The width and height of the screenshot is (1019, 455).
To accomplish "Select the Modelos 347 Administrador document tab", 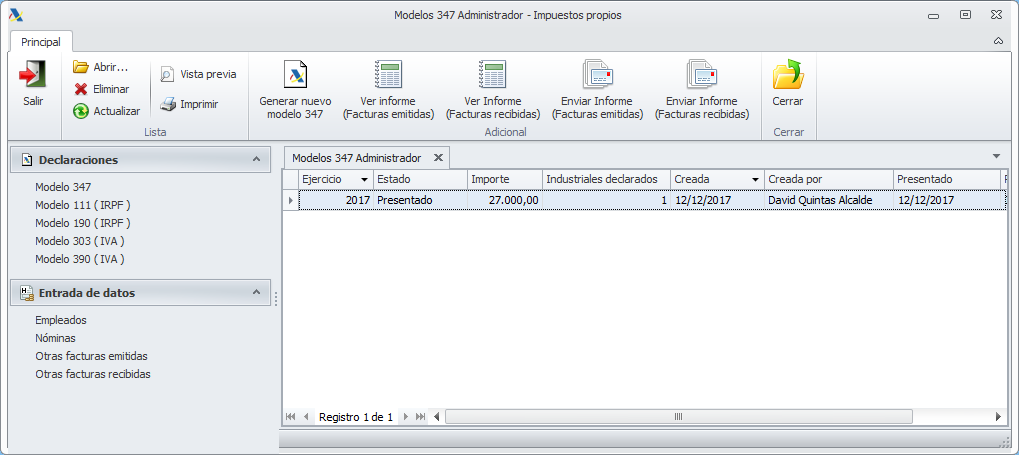I will coord(357,157).
